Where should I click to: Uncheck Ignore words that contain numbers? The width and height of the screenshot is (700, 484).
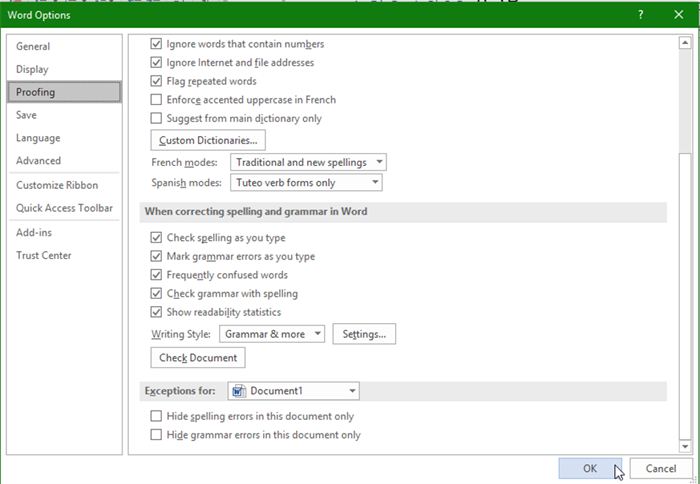click(156, 44)
